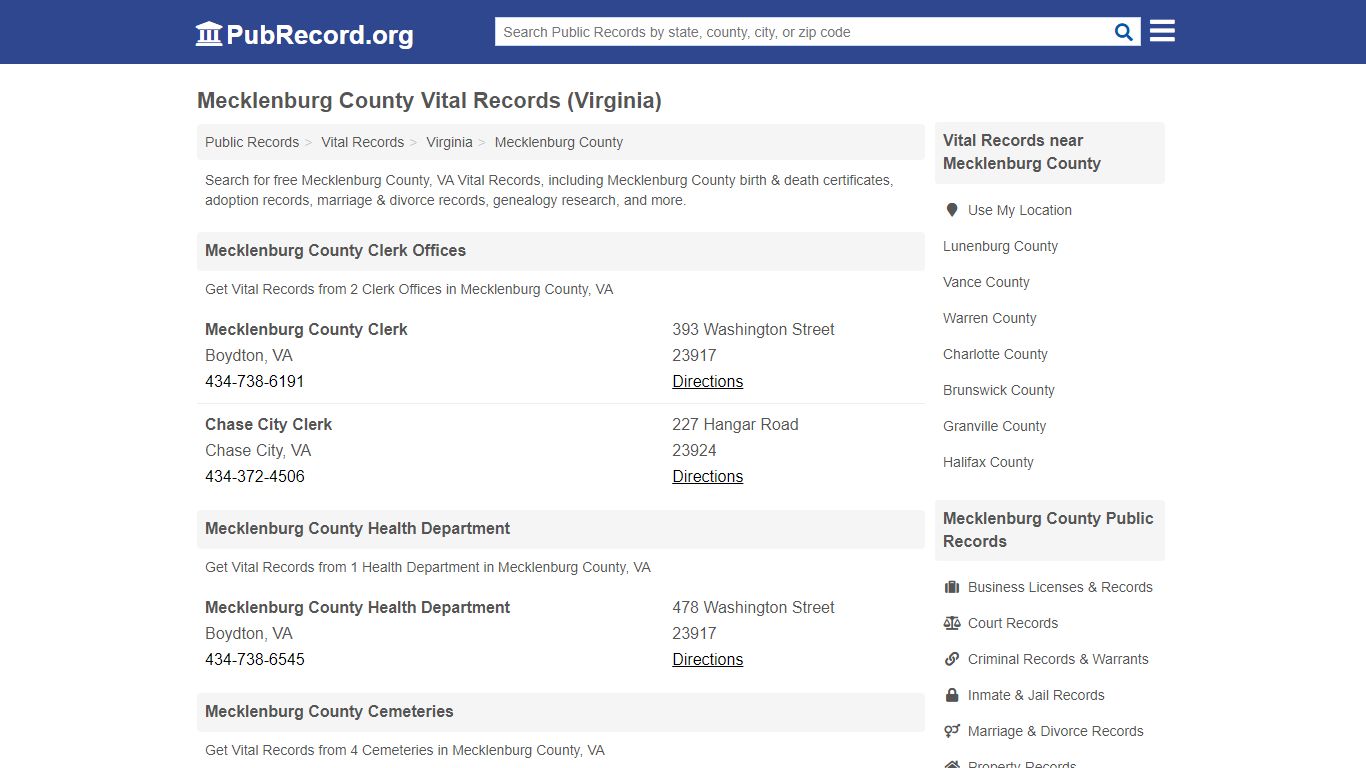Click Chase City Clerk name
Viewport: 1366px width, 768px height.
tap(268, 424)
